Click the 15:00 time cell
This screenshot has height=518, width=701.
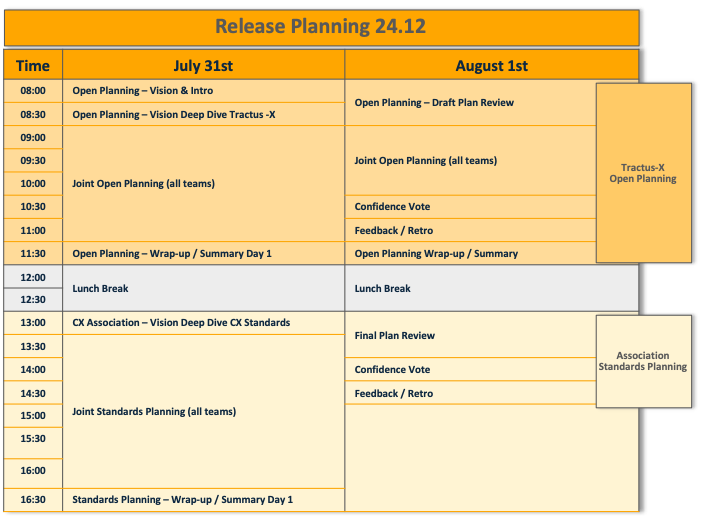point(33,416)
